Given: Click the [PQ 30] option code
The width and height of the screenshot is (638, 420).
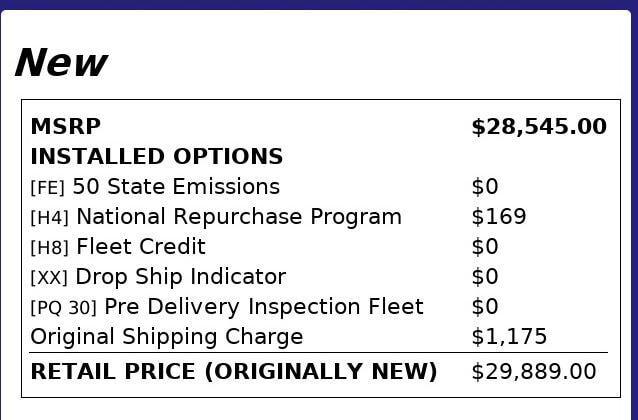Looking at the screenshot, I should 64,308.
